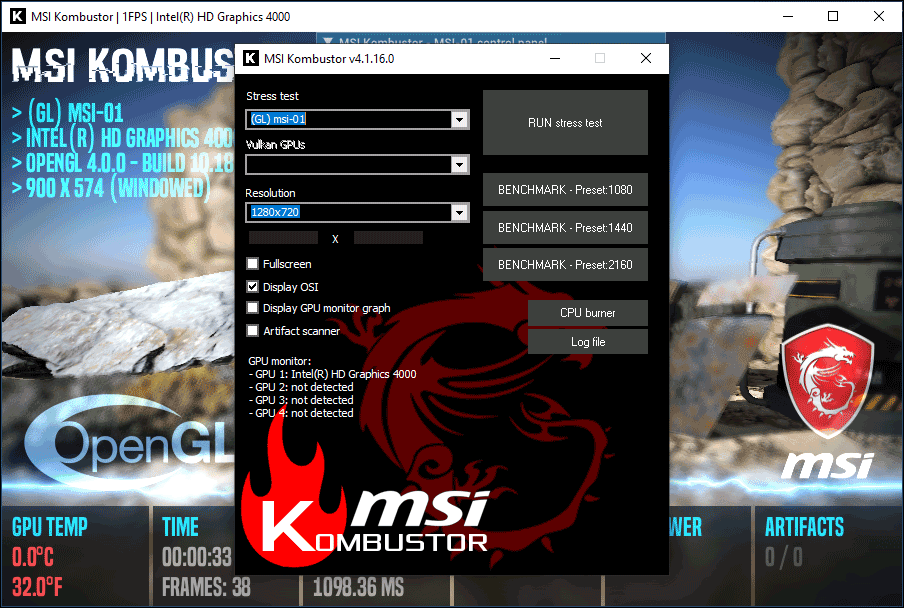Screen dimensions: 904x608
Task: Click the custom width input field
Action: pyautogui.click(x=283, y=238)
